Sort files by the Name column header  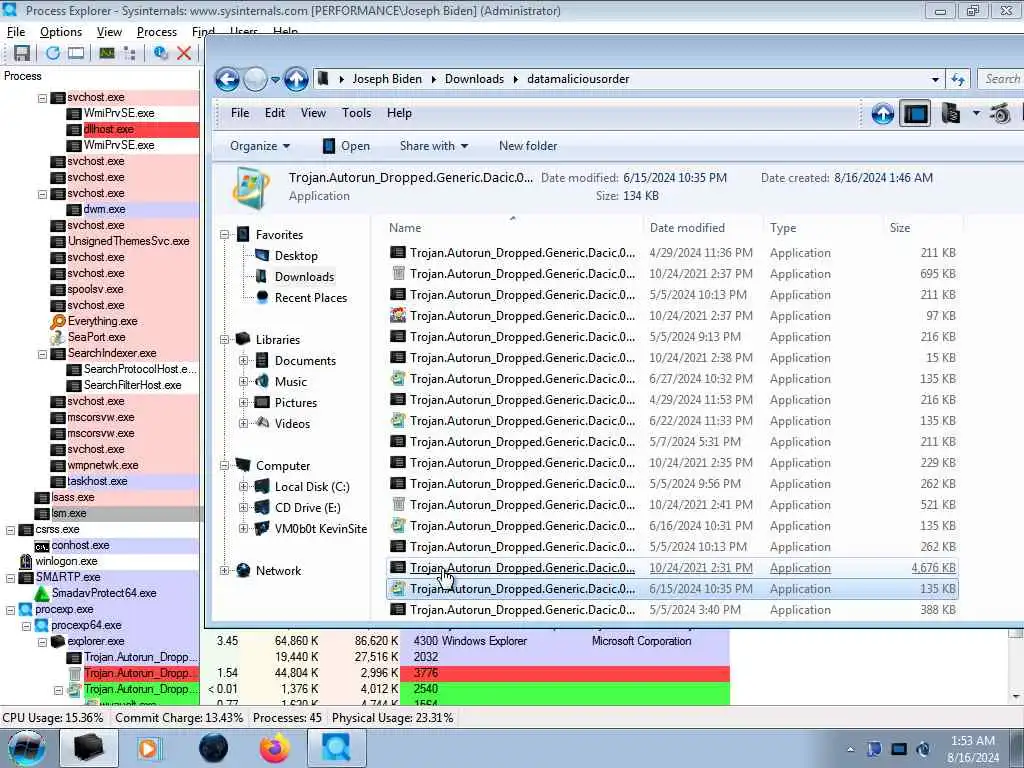[513, 228]
